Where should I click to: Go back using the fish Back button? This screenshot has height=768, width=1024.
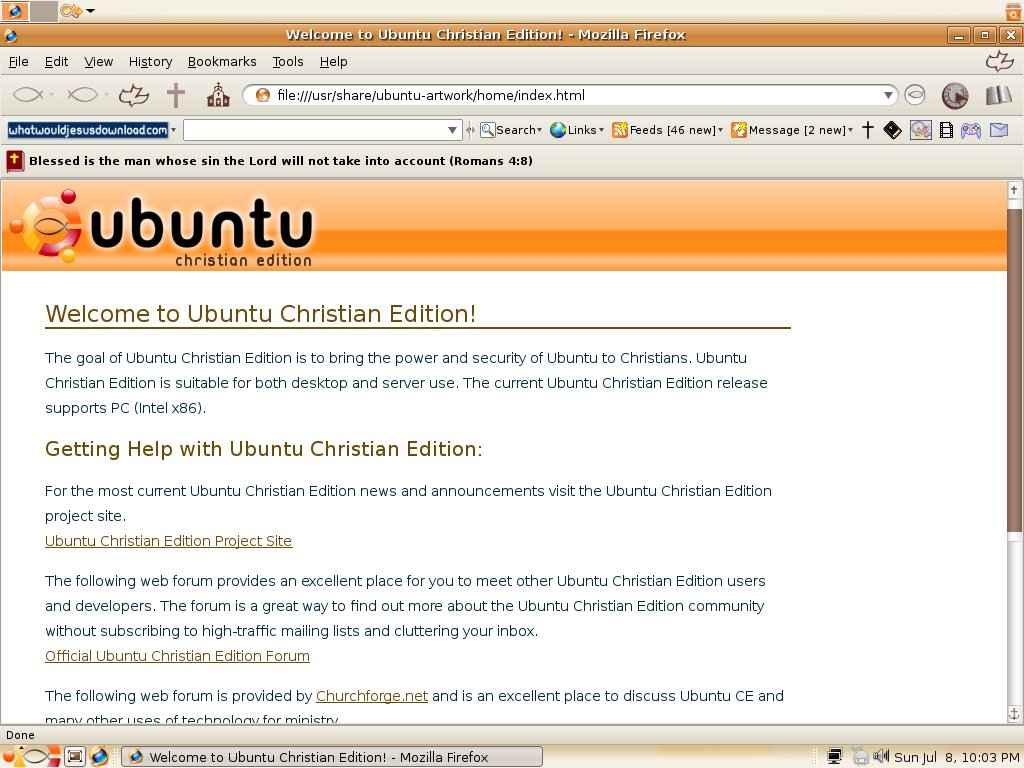click(x=28, y=95)
